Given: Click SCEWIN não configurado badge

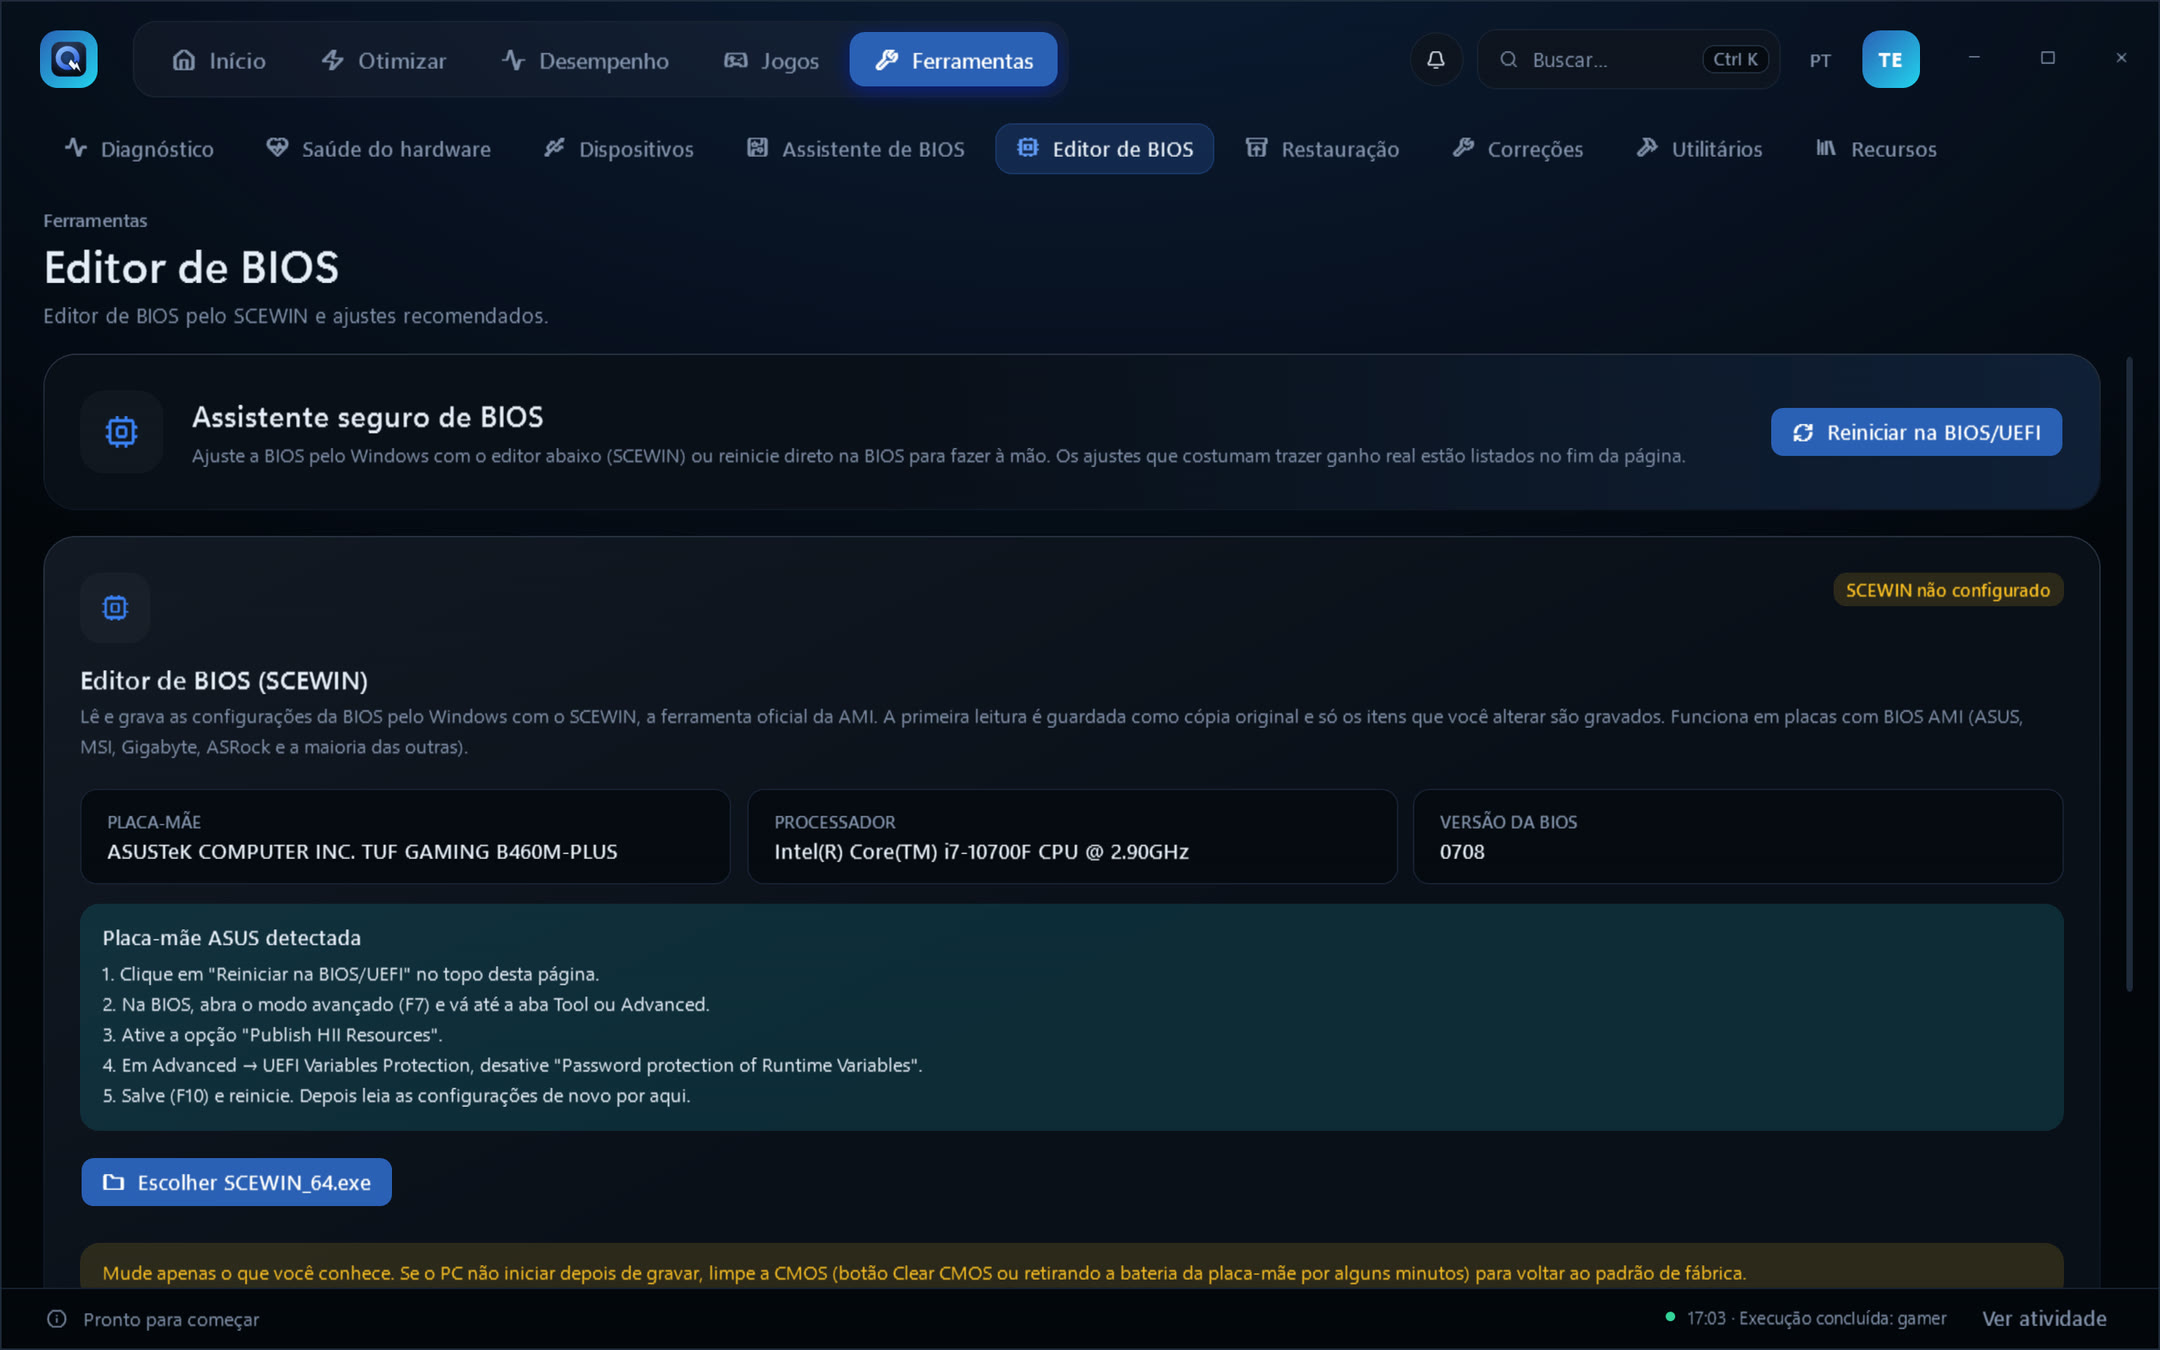Looking at the screenshot, I should [1947, 590].
